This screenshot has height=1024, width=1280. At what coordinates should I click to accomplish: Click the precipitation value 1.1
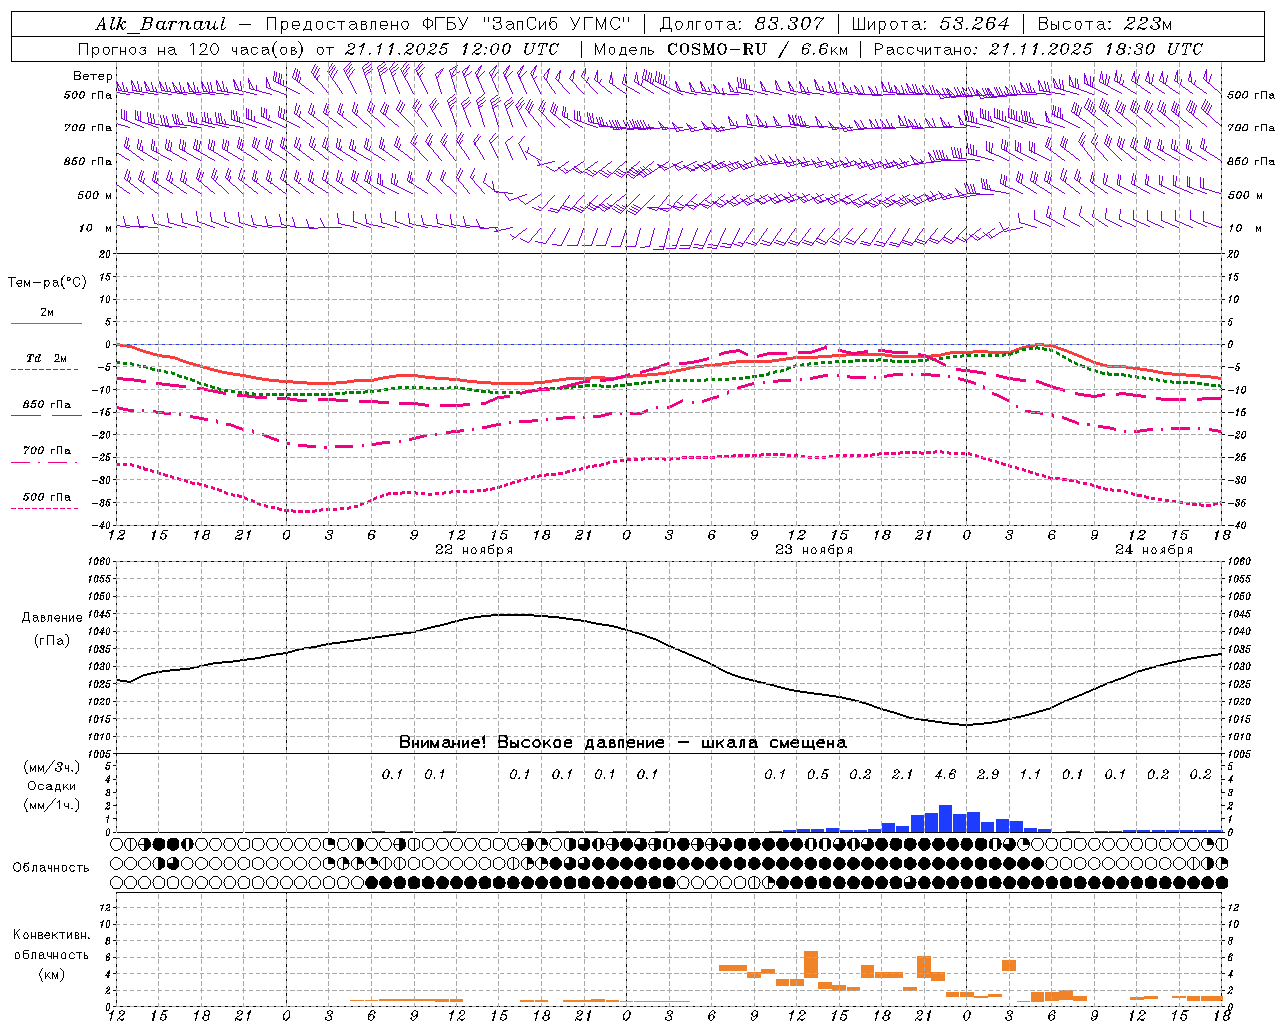(x=1030, y=774)
